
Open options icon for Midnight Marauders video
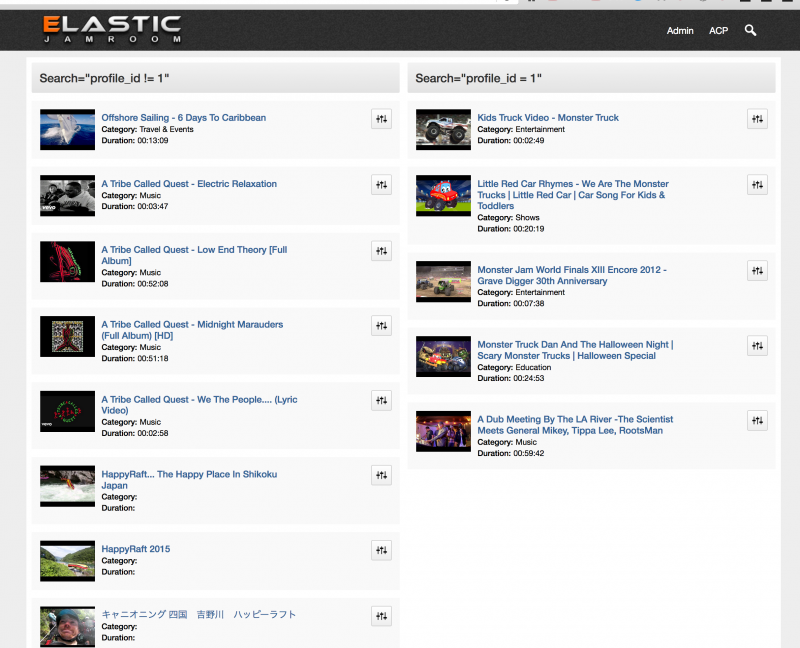click(381, 326)
